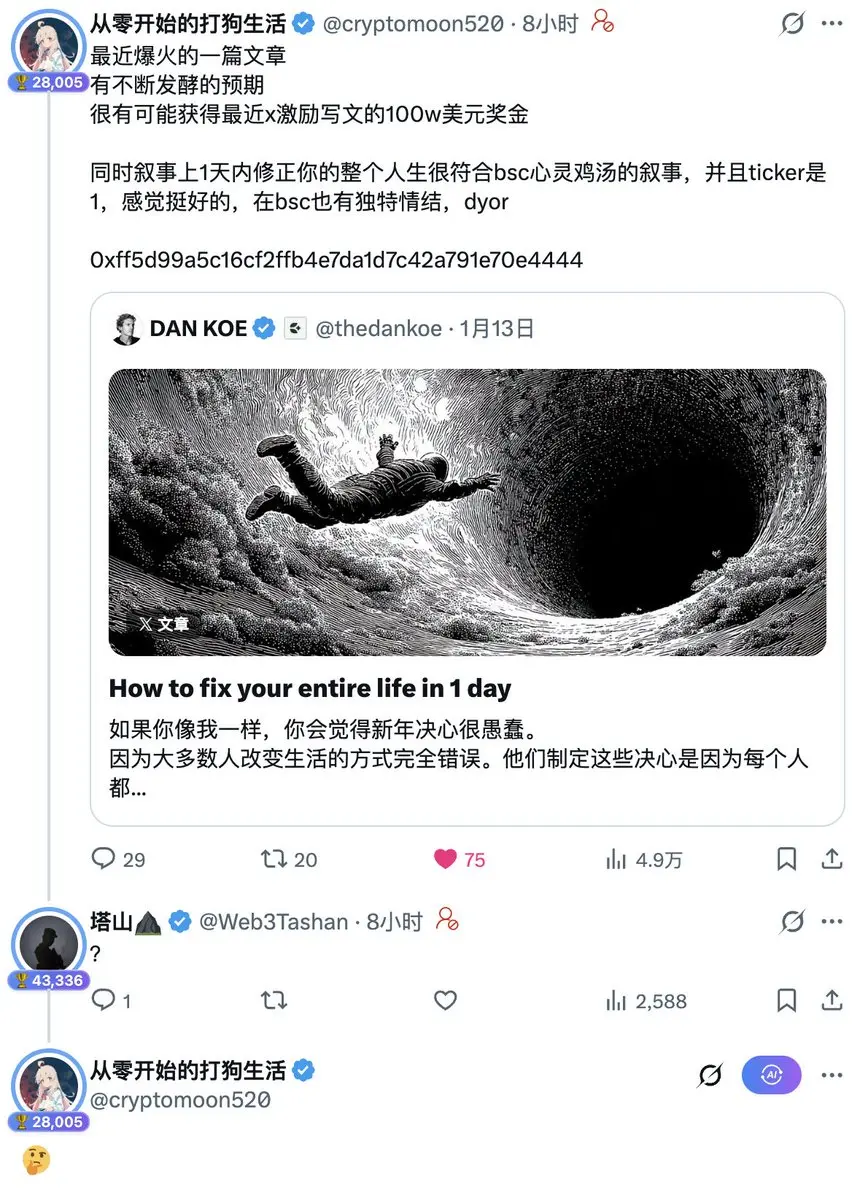This screenshot has height=1200, width=868.
Task: Like the Web3Tashan reply
Action: (445, 1001)
